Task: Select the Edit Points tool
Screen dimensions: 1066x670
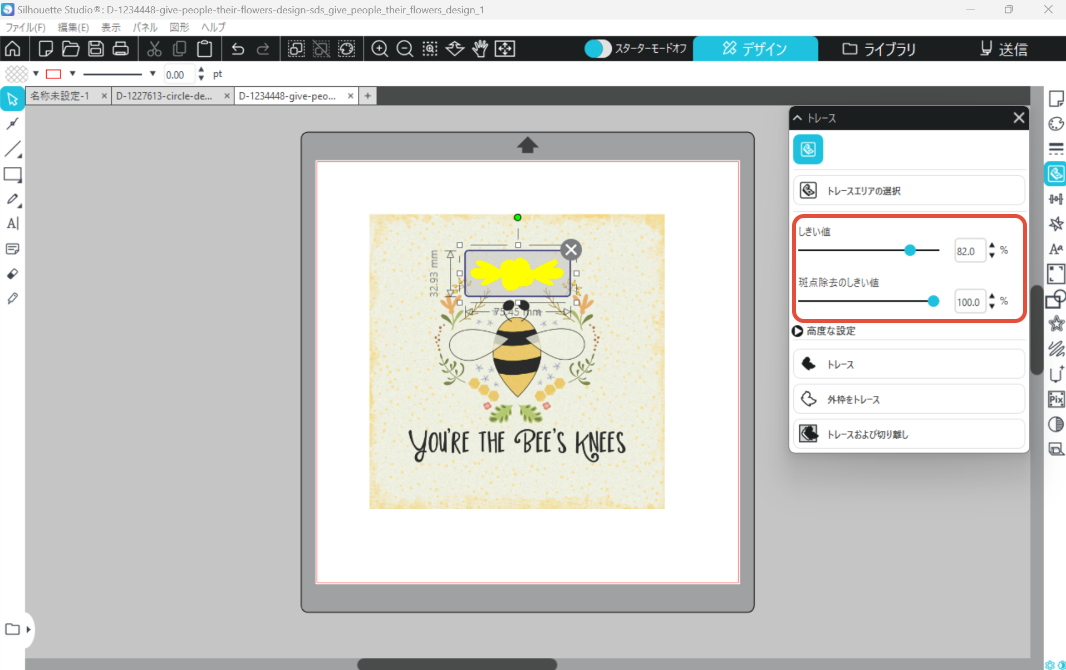Action: tap(12, 124)
